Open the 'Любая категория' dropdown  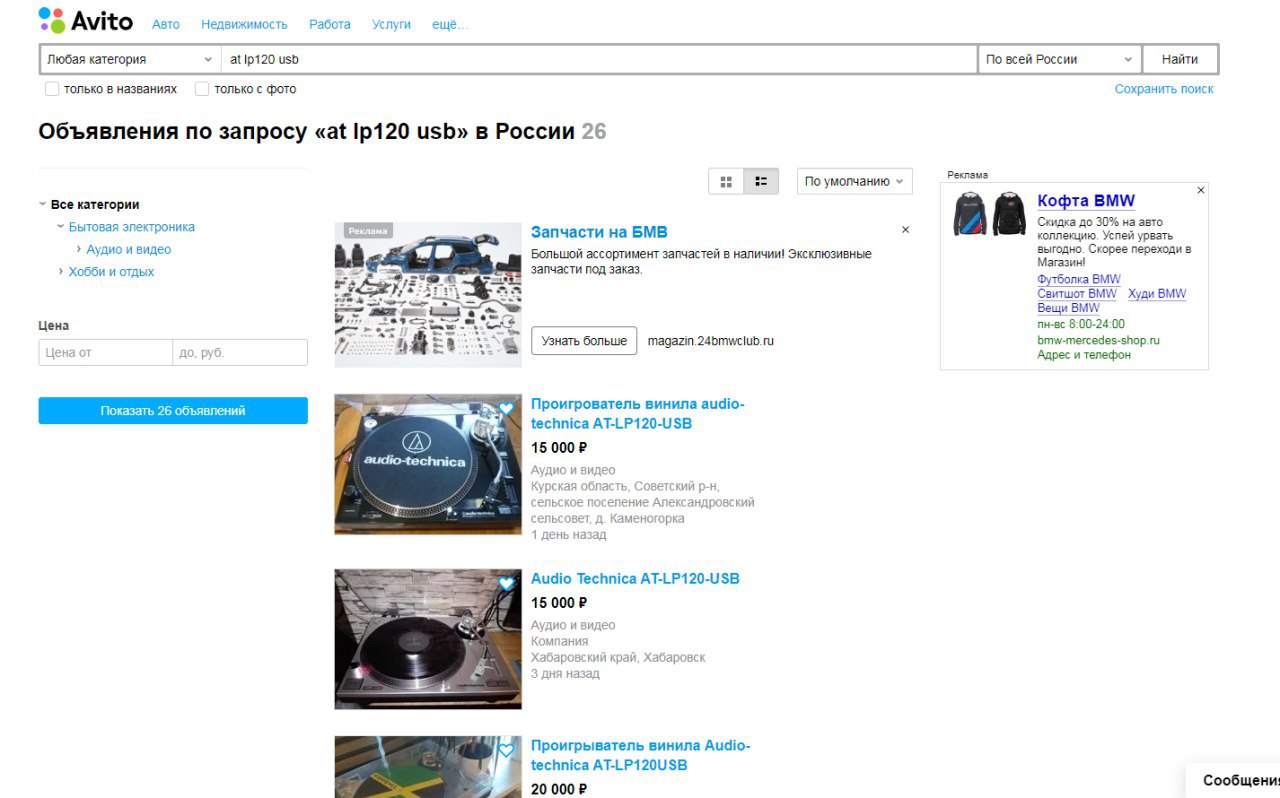[x=130, y=59]
